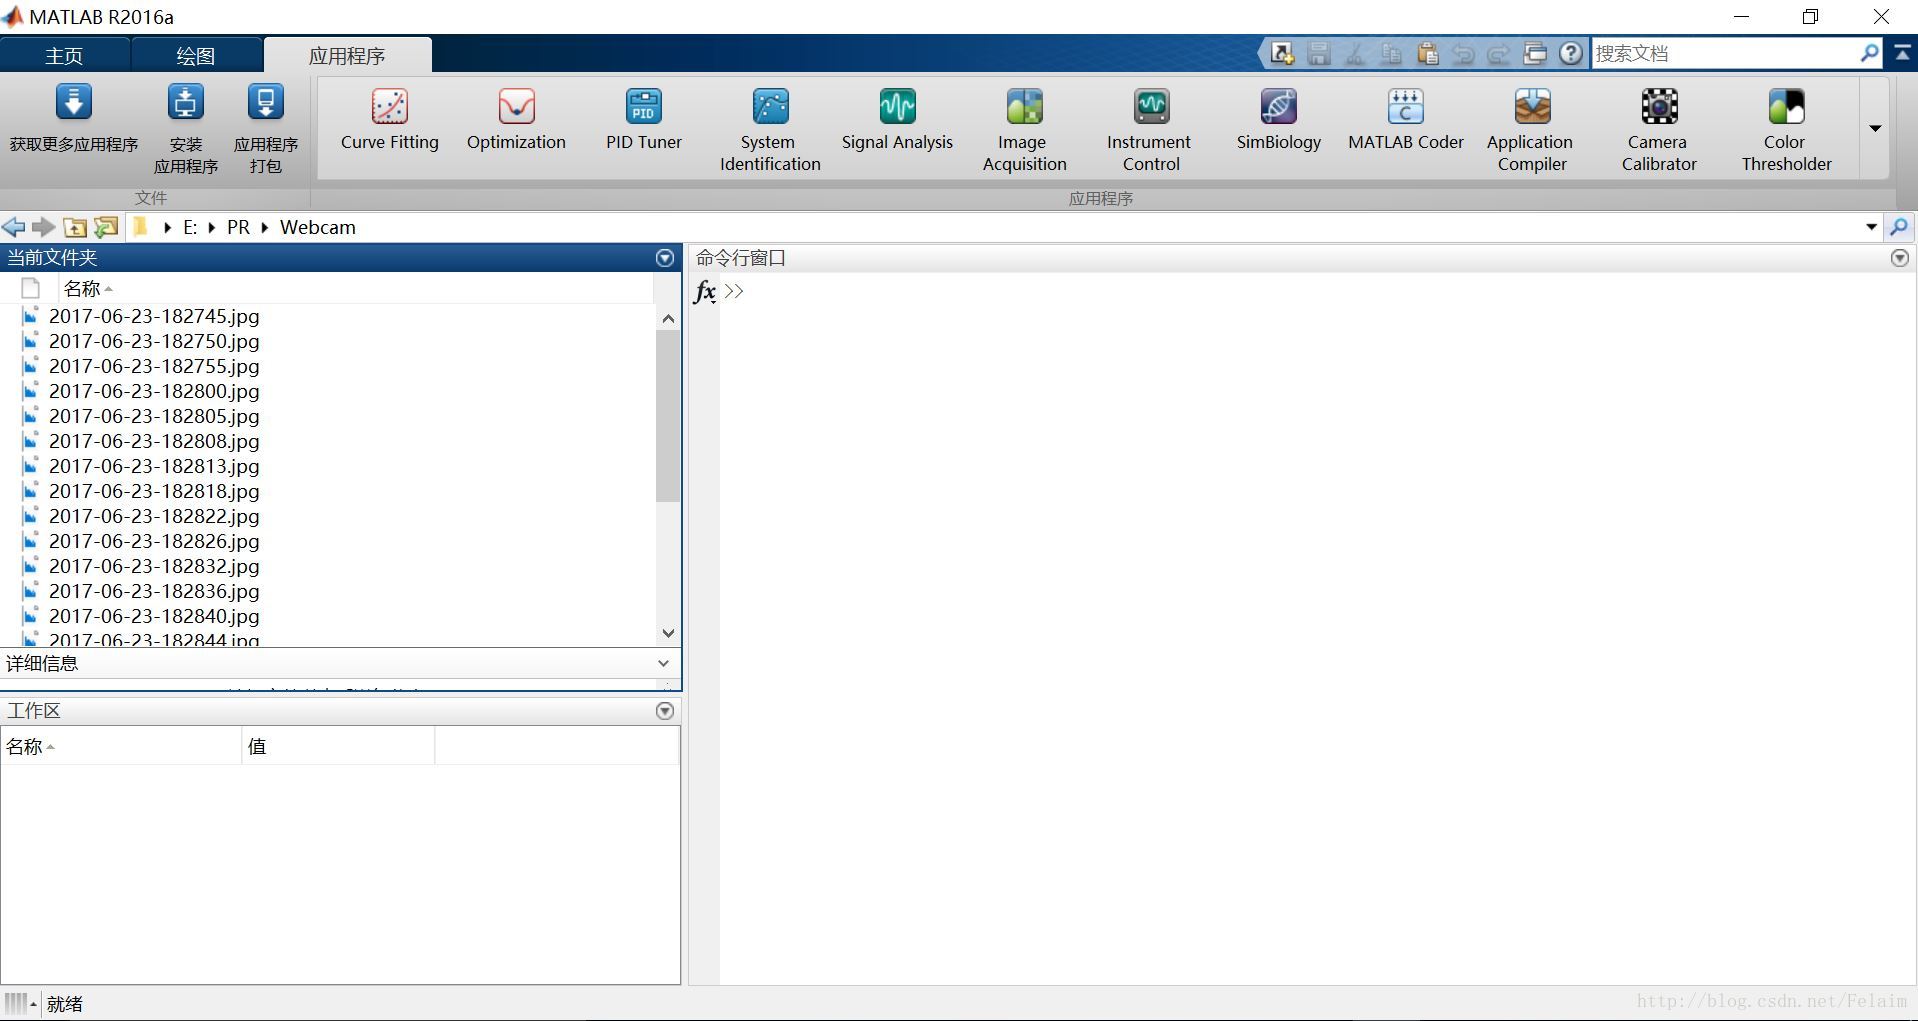Select file 2017-06-23-182755.jpg
Image resolution: width=1918 pixels, height=1021 pixels.
154,366
